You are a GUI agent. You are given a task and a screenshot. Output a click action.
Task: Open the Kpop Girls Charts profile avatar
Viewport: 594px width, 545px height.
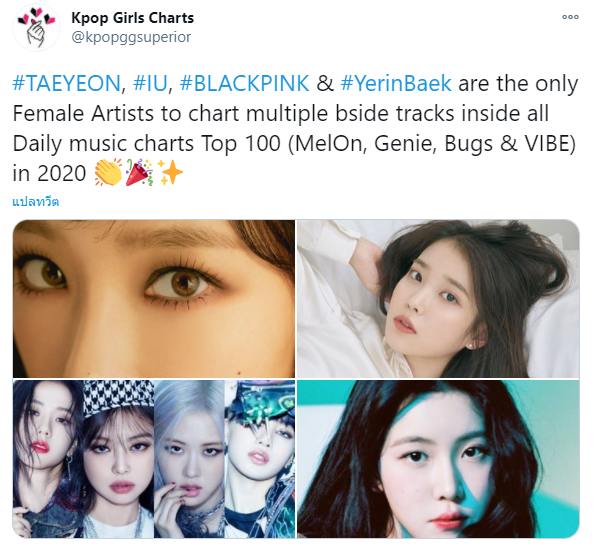pyautogui.click(x=36, y=28)
